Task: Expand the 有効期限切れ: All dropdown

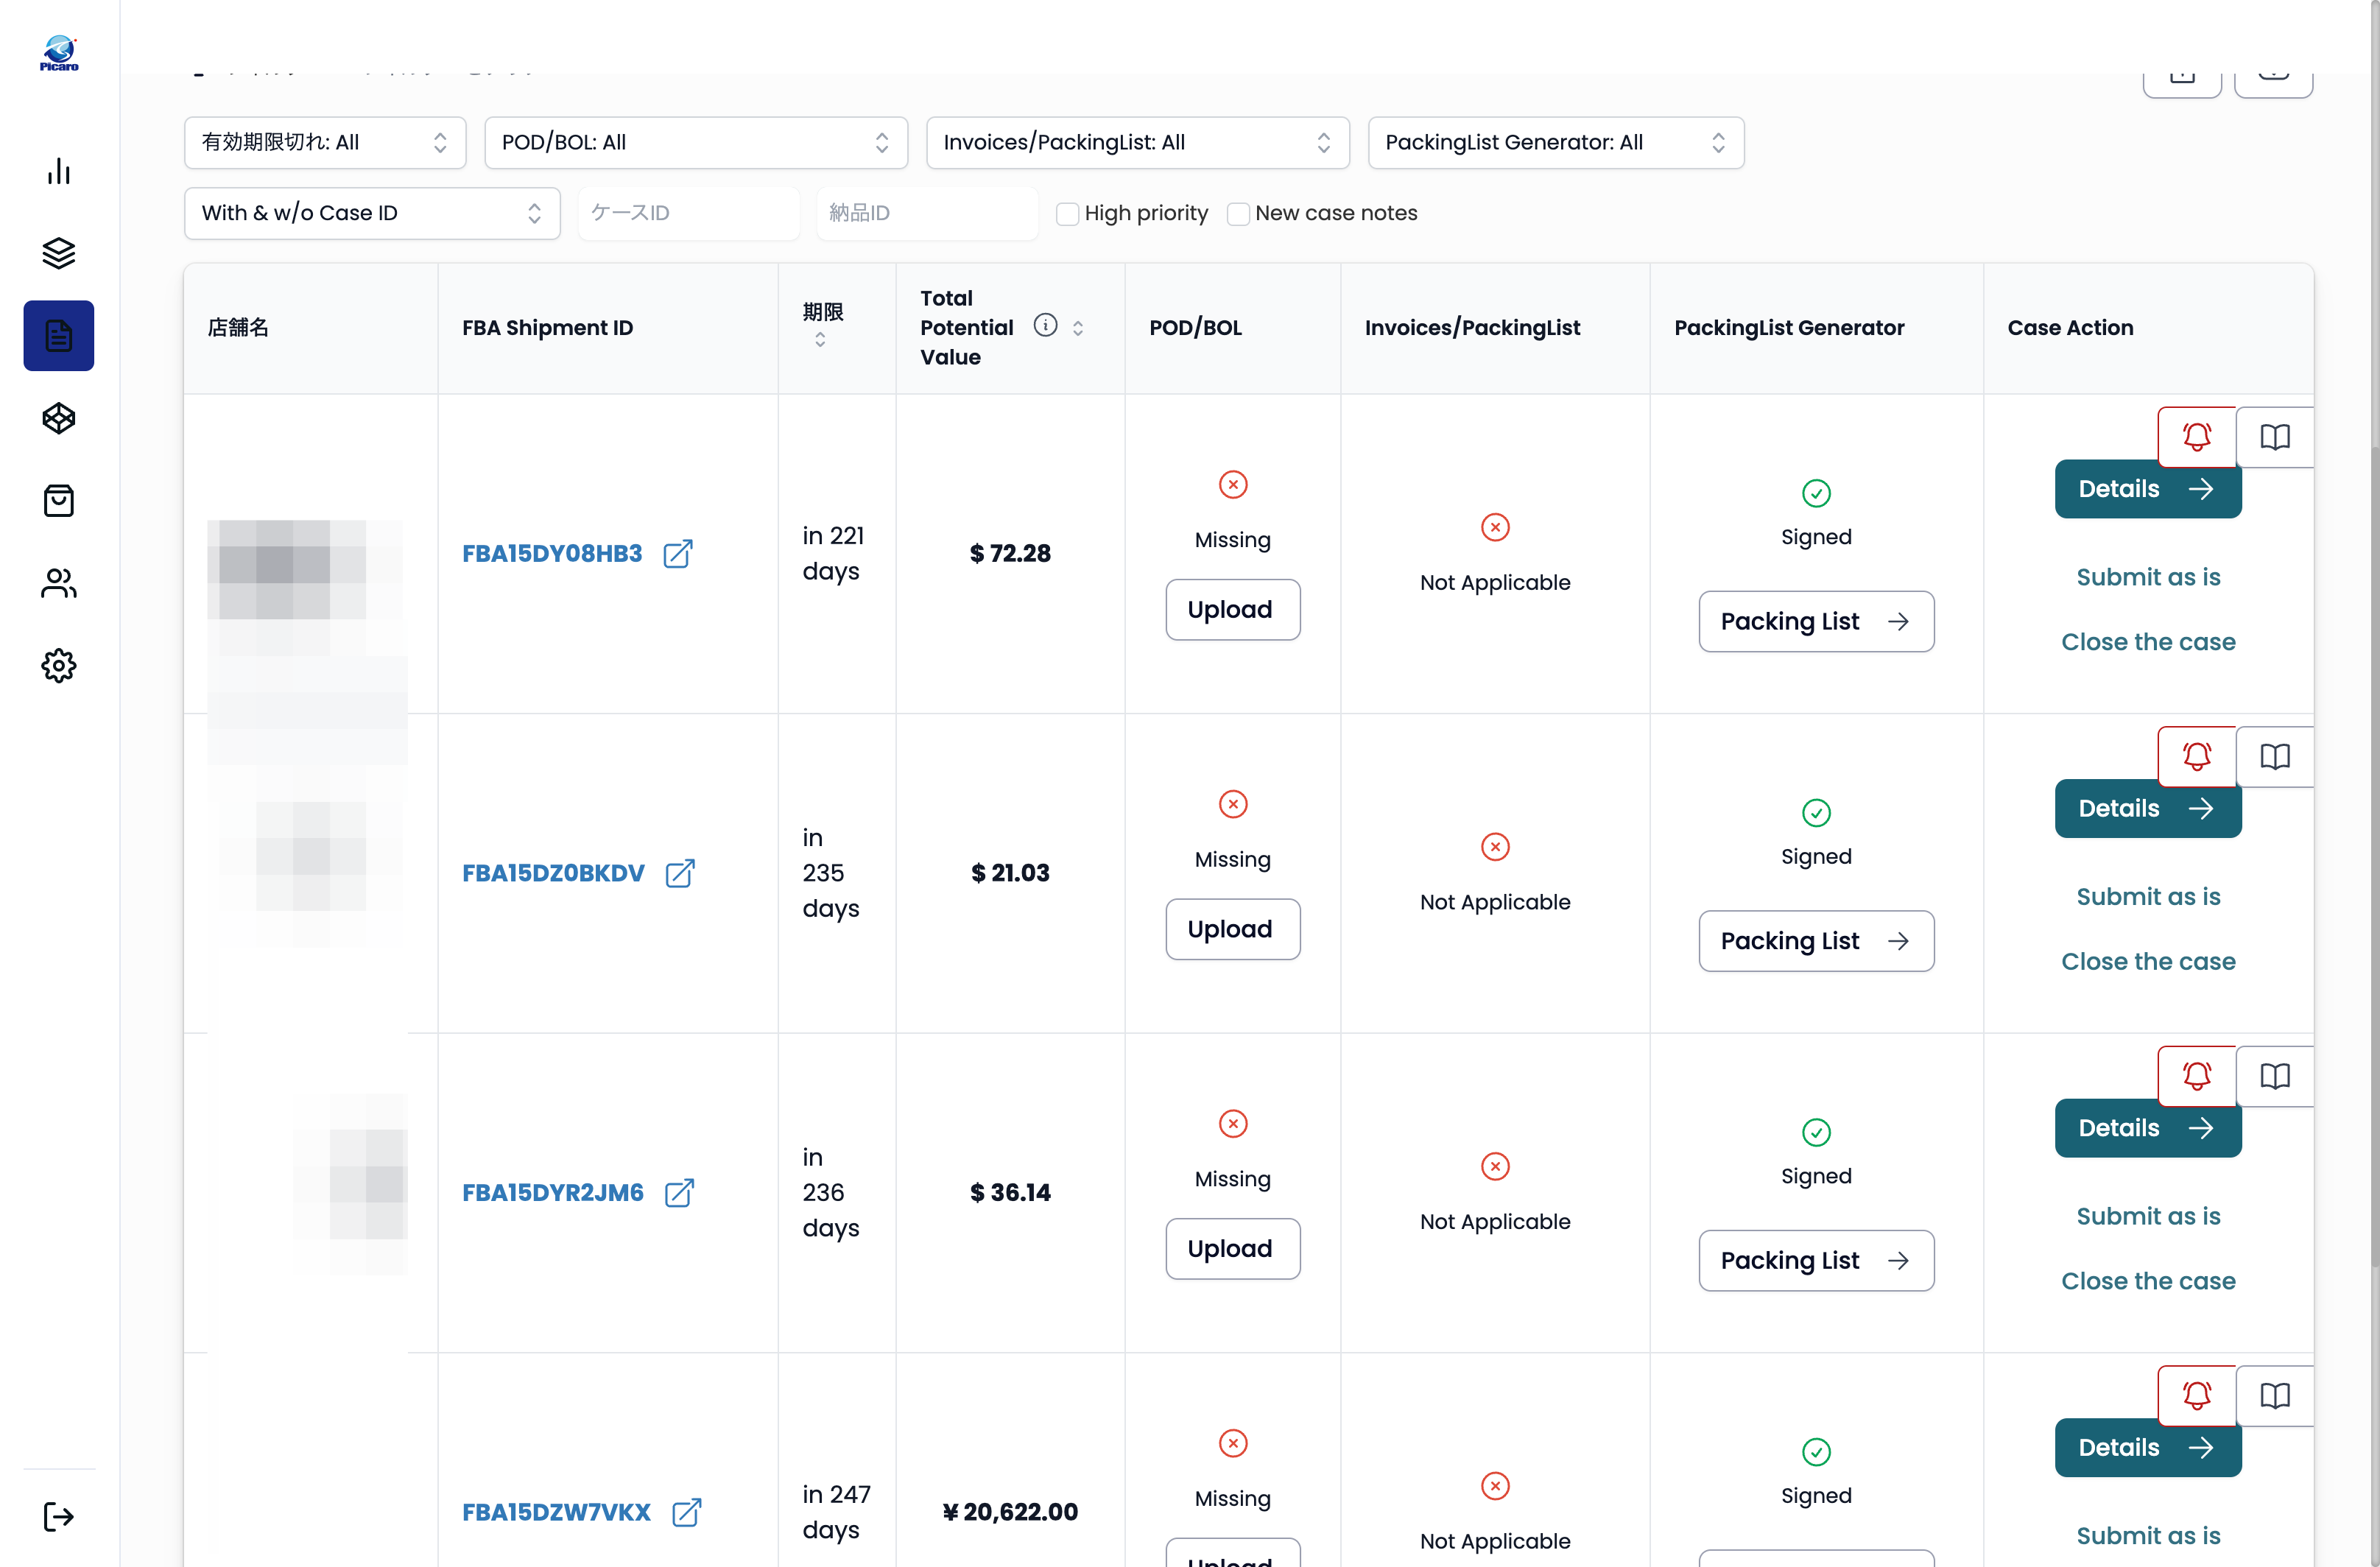Action: pos(325,142)
